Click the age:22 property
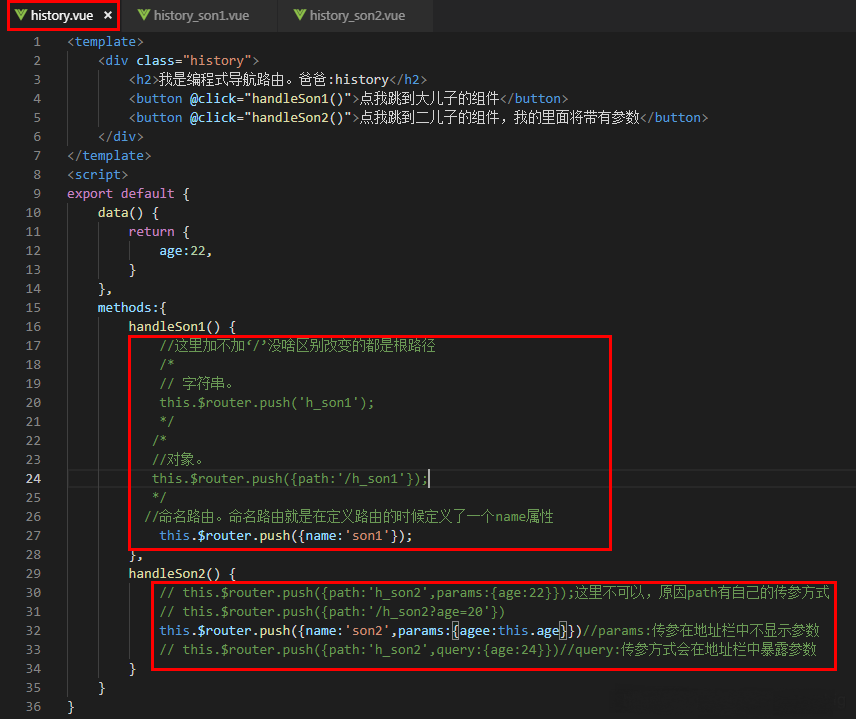856x719 pixels. 186,251
